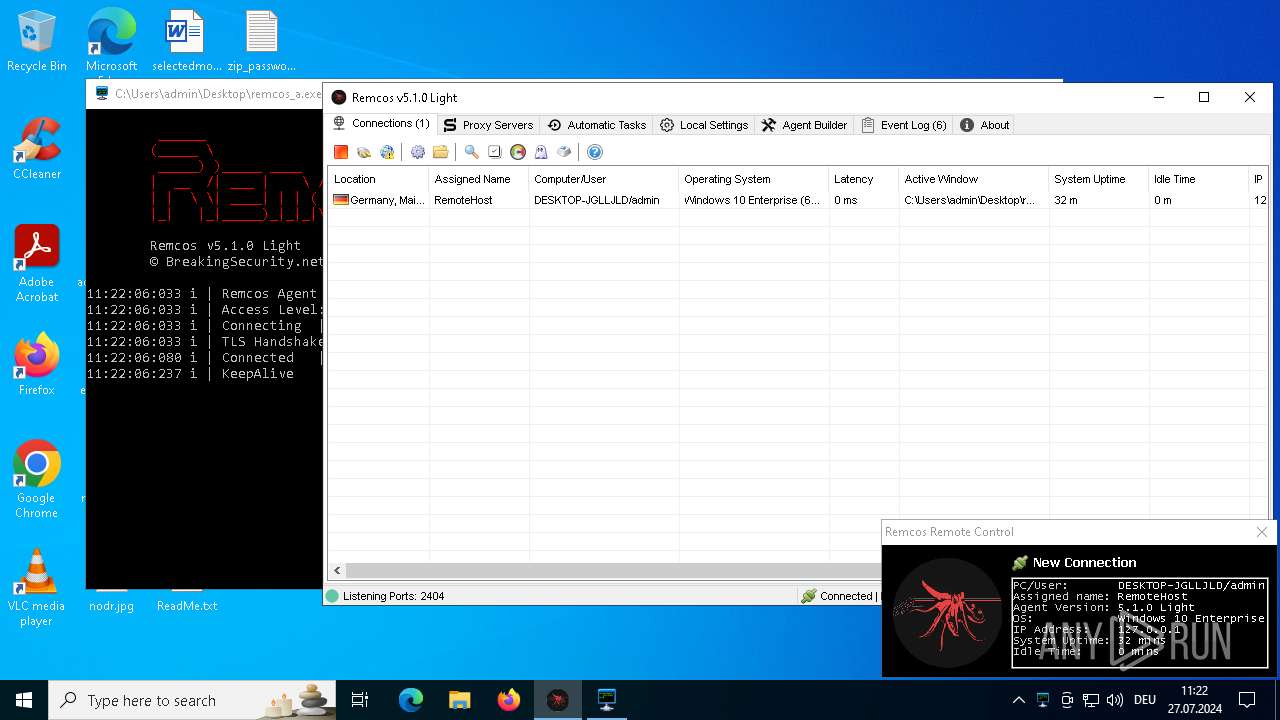The height and width of the screenshot is (720, 1280).
Task: Sort by the Operating System column header
Action: 753,179
